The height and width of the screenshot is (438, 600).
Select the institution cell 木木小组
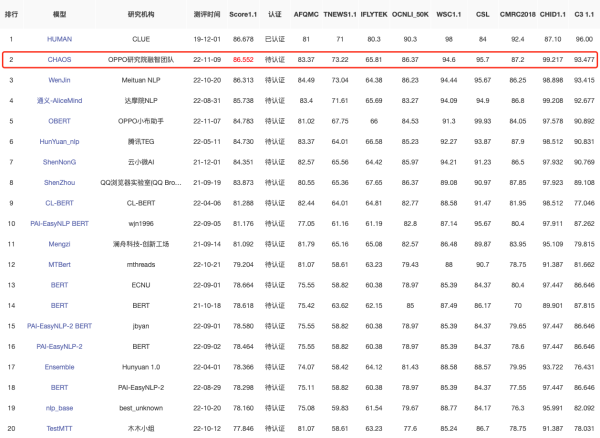tap(141, 428)
